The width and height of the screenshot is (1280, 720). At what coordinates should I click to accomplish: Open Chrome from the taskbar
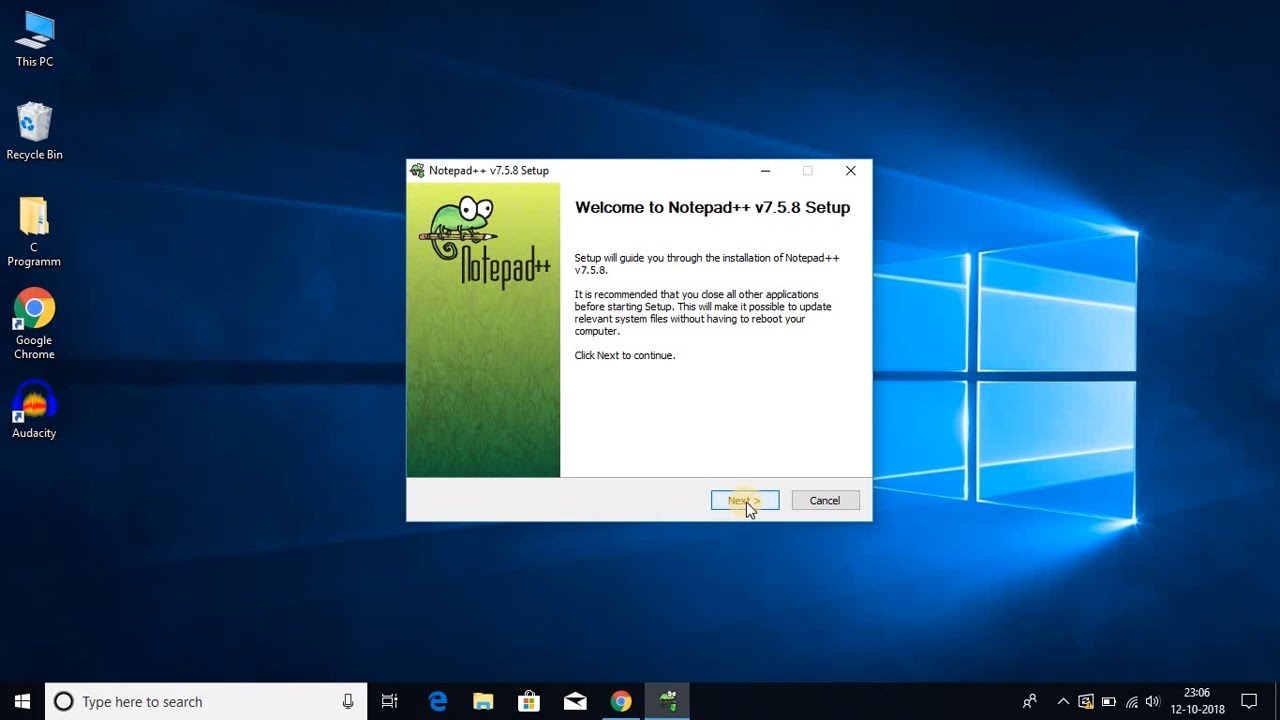[x=621, y=702]
